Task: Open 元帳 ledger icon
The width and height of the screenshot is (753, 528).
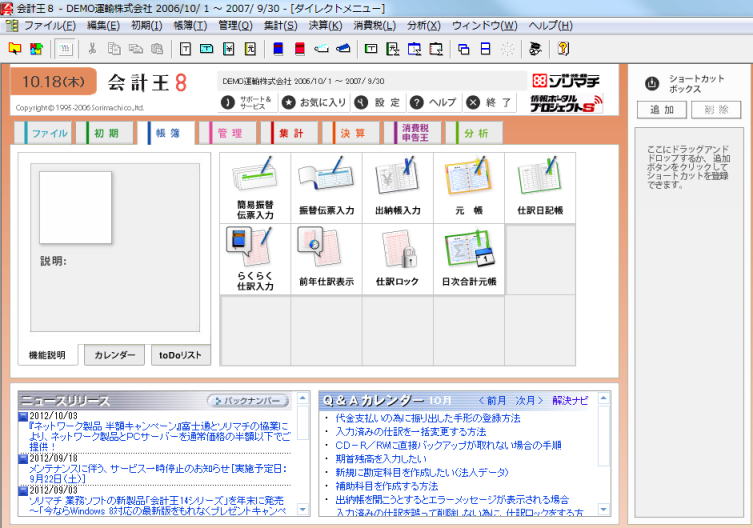Action: pyautogui.click(x=468, y=187)
